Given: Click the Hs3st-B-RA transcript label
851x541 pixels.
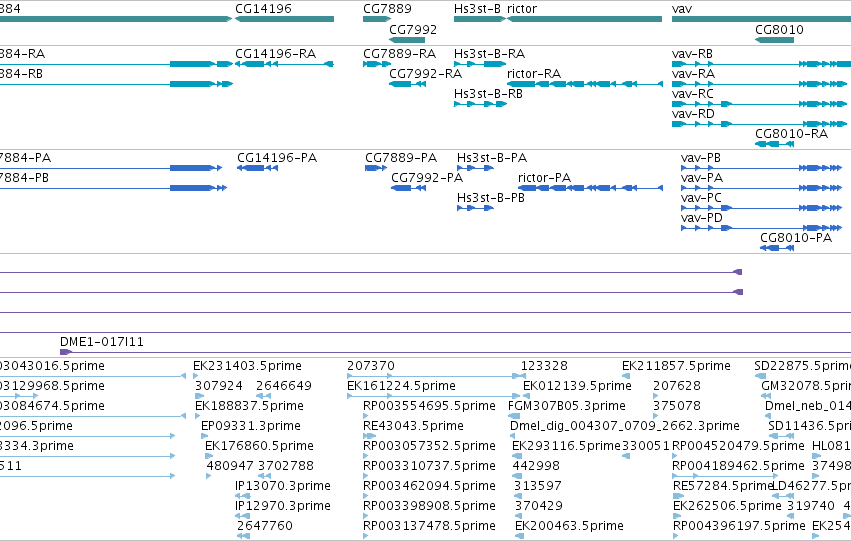Looking at the screenshot, I should point(490,54).
